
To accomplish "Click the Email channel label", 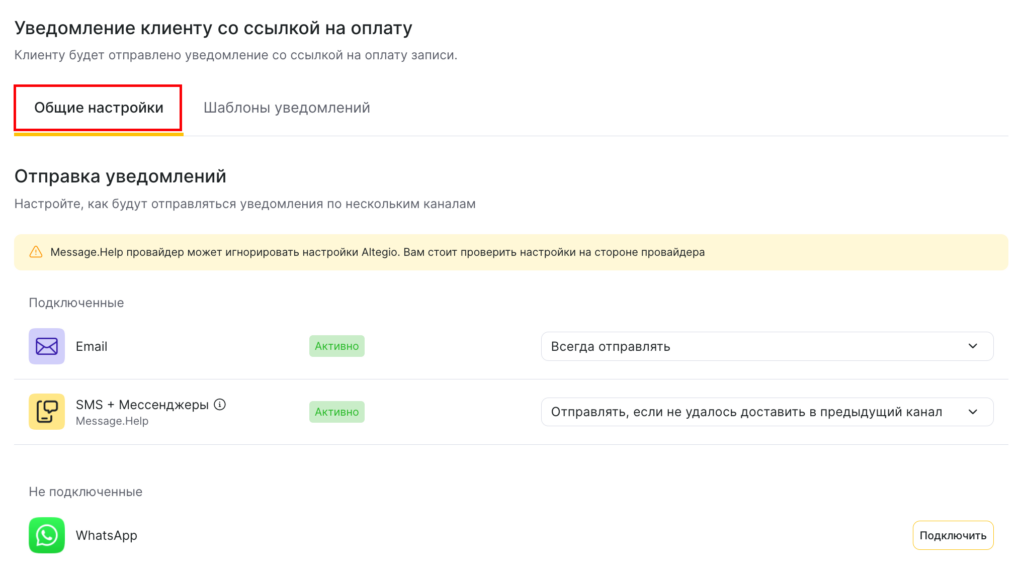I will pyautogui.click(x=92, y=346).
